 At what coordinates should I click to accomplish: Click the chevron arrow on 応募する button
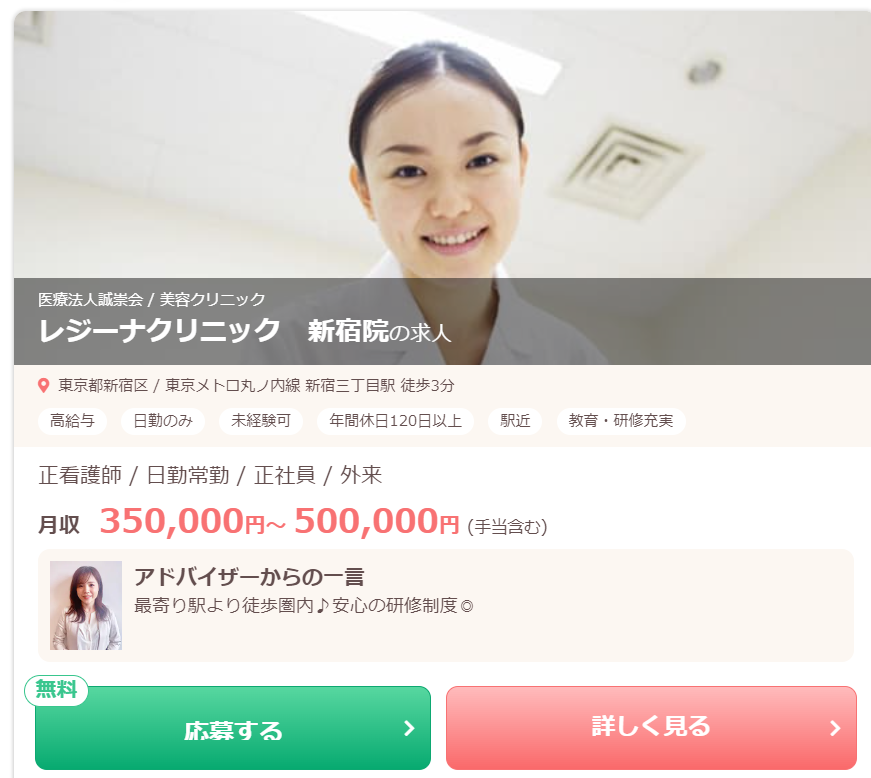tap(409, 728)
